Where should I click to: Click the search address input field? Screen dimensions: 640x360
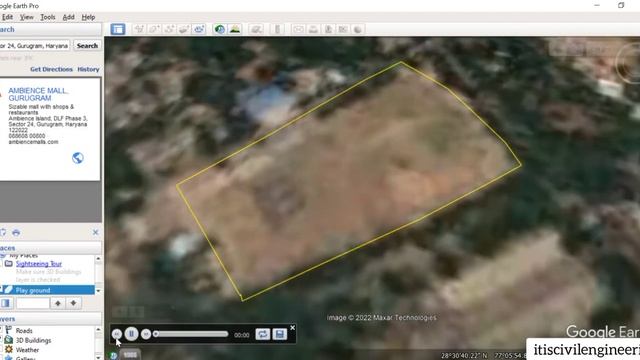[x=35, y=46]
